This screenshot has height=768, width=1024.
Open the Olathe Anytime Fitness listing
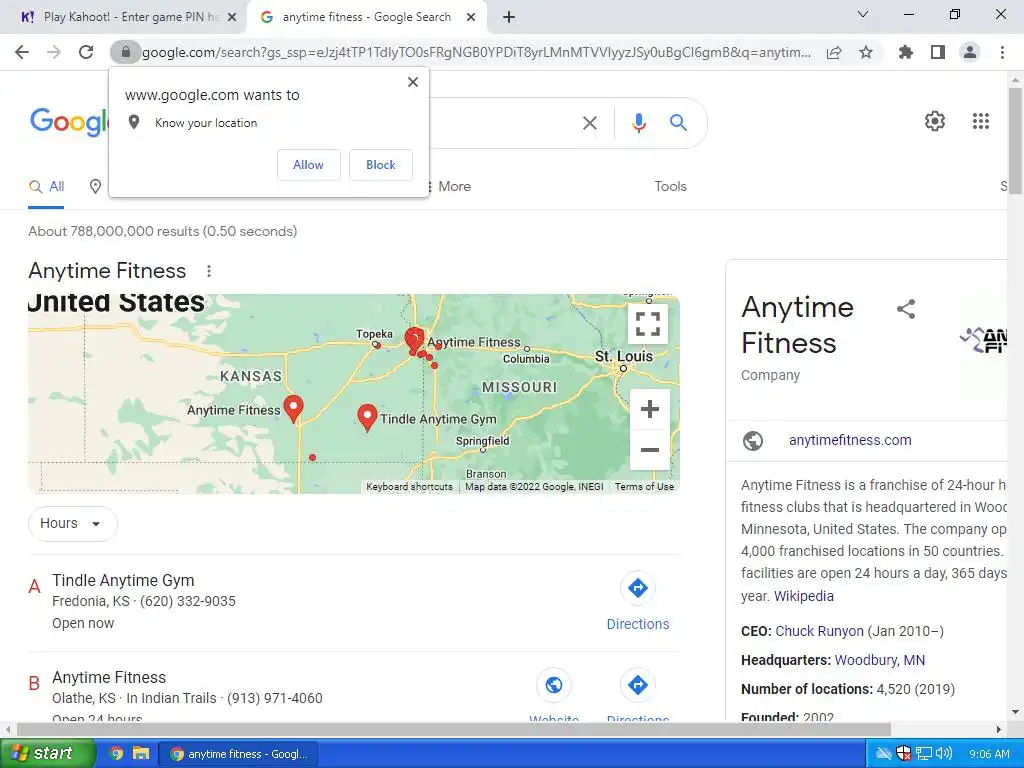[x=109, y=678]
